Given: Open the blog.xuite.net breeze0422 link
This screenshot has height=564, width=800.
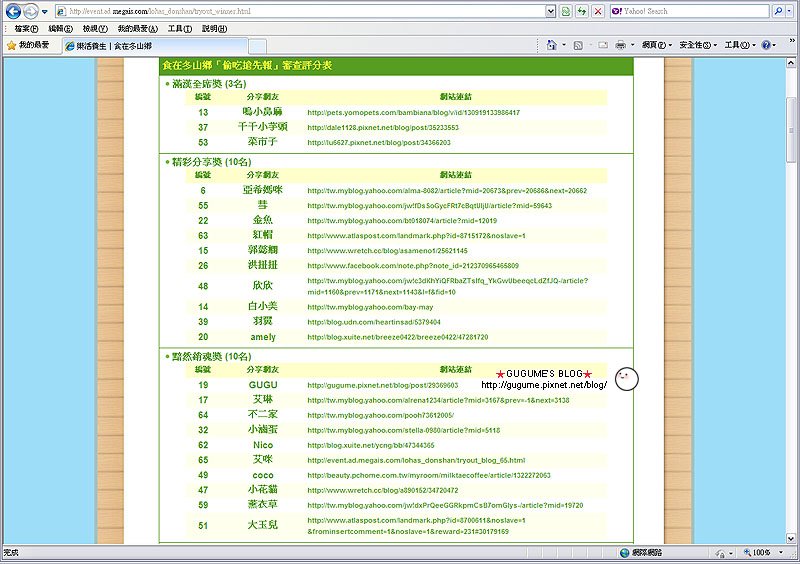Looking at the screenshot, I should pyautogui.click(x=397, y=337).
